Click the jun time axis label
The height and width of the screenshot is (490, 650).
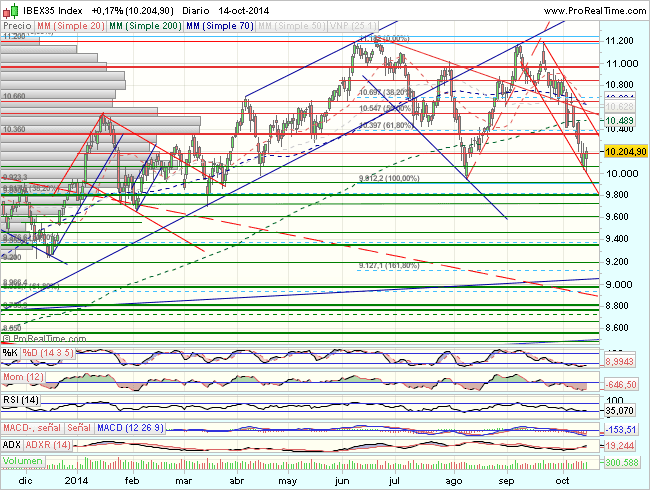[342, 481]
